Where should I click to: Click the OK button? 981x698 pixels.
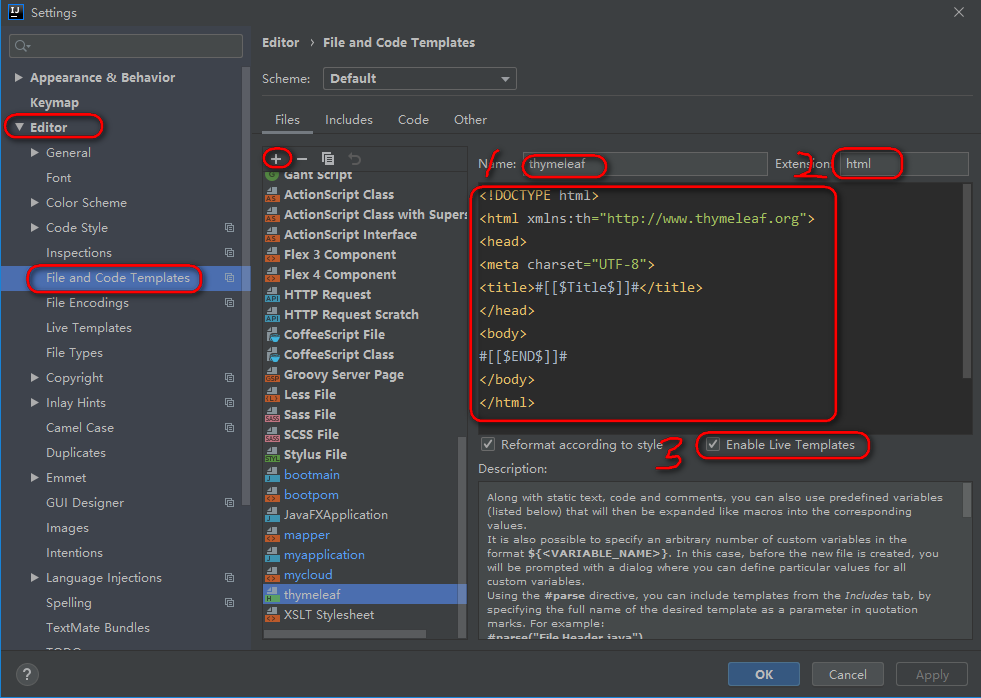point(764,674)
